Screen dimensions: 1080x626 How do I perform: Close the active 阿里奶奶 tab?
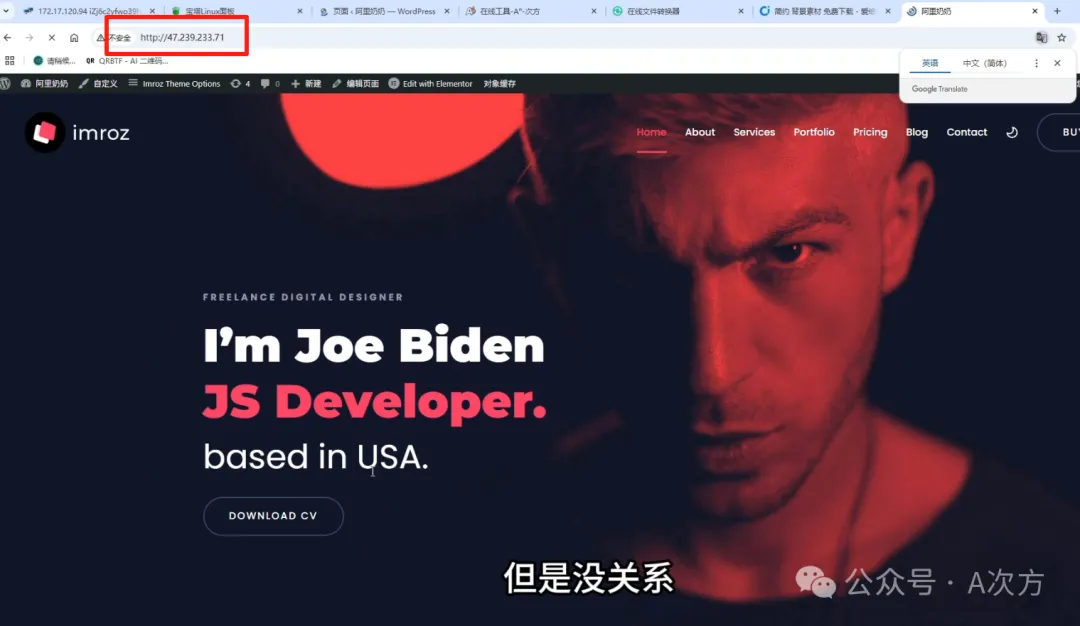point(1035,11)
